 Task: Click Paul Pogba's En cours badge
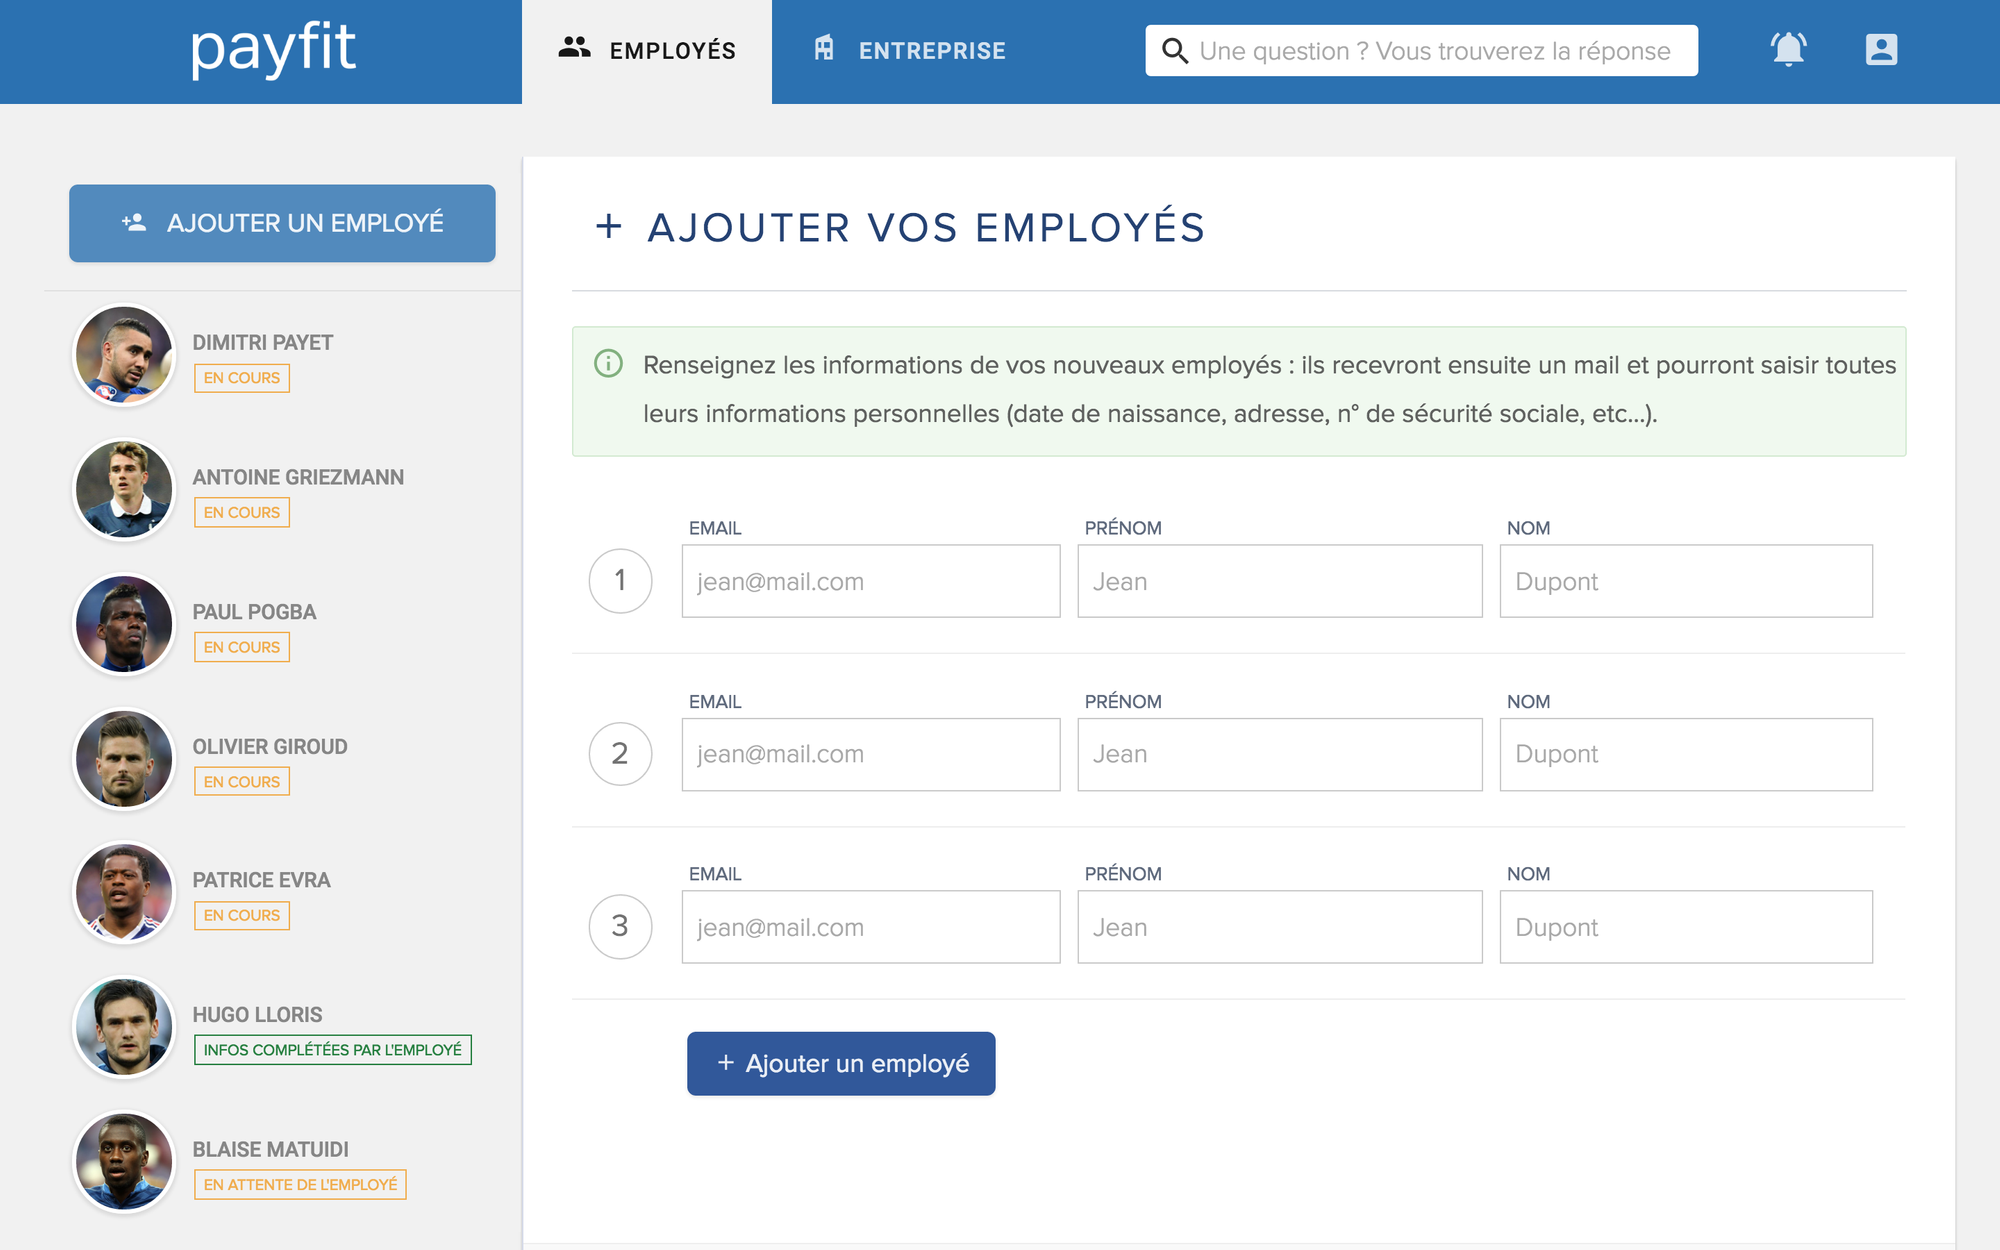point(242,647)
